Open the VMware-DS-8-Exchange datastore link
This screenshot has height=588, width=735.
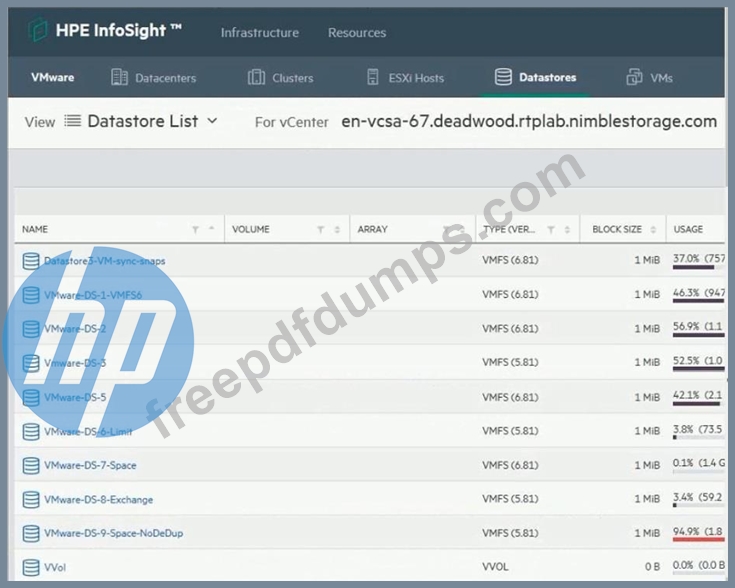pyautogui.click(x=98, y=499)
